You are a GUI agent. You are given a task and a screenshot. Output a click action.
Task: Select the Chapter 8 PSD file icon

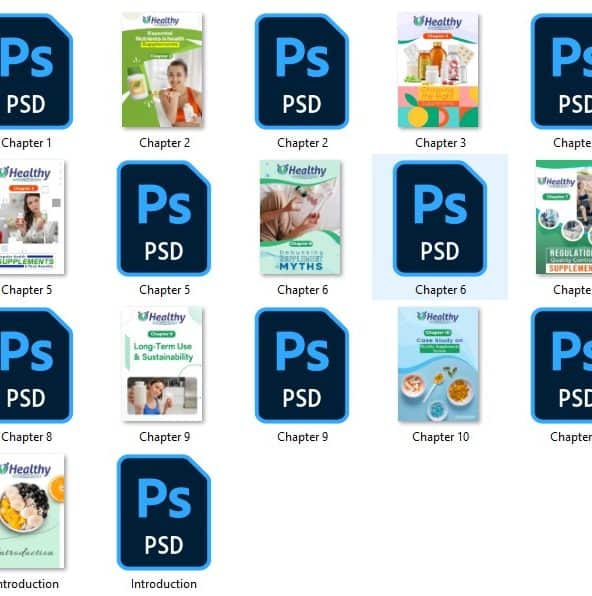click(x=35, y=365)
